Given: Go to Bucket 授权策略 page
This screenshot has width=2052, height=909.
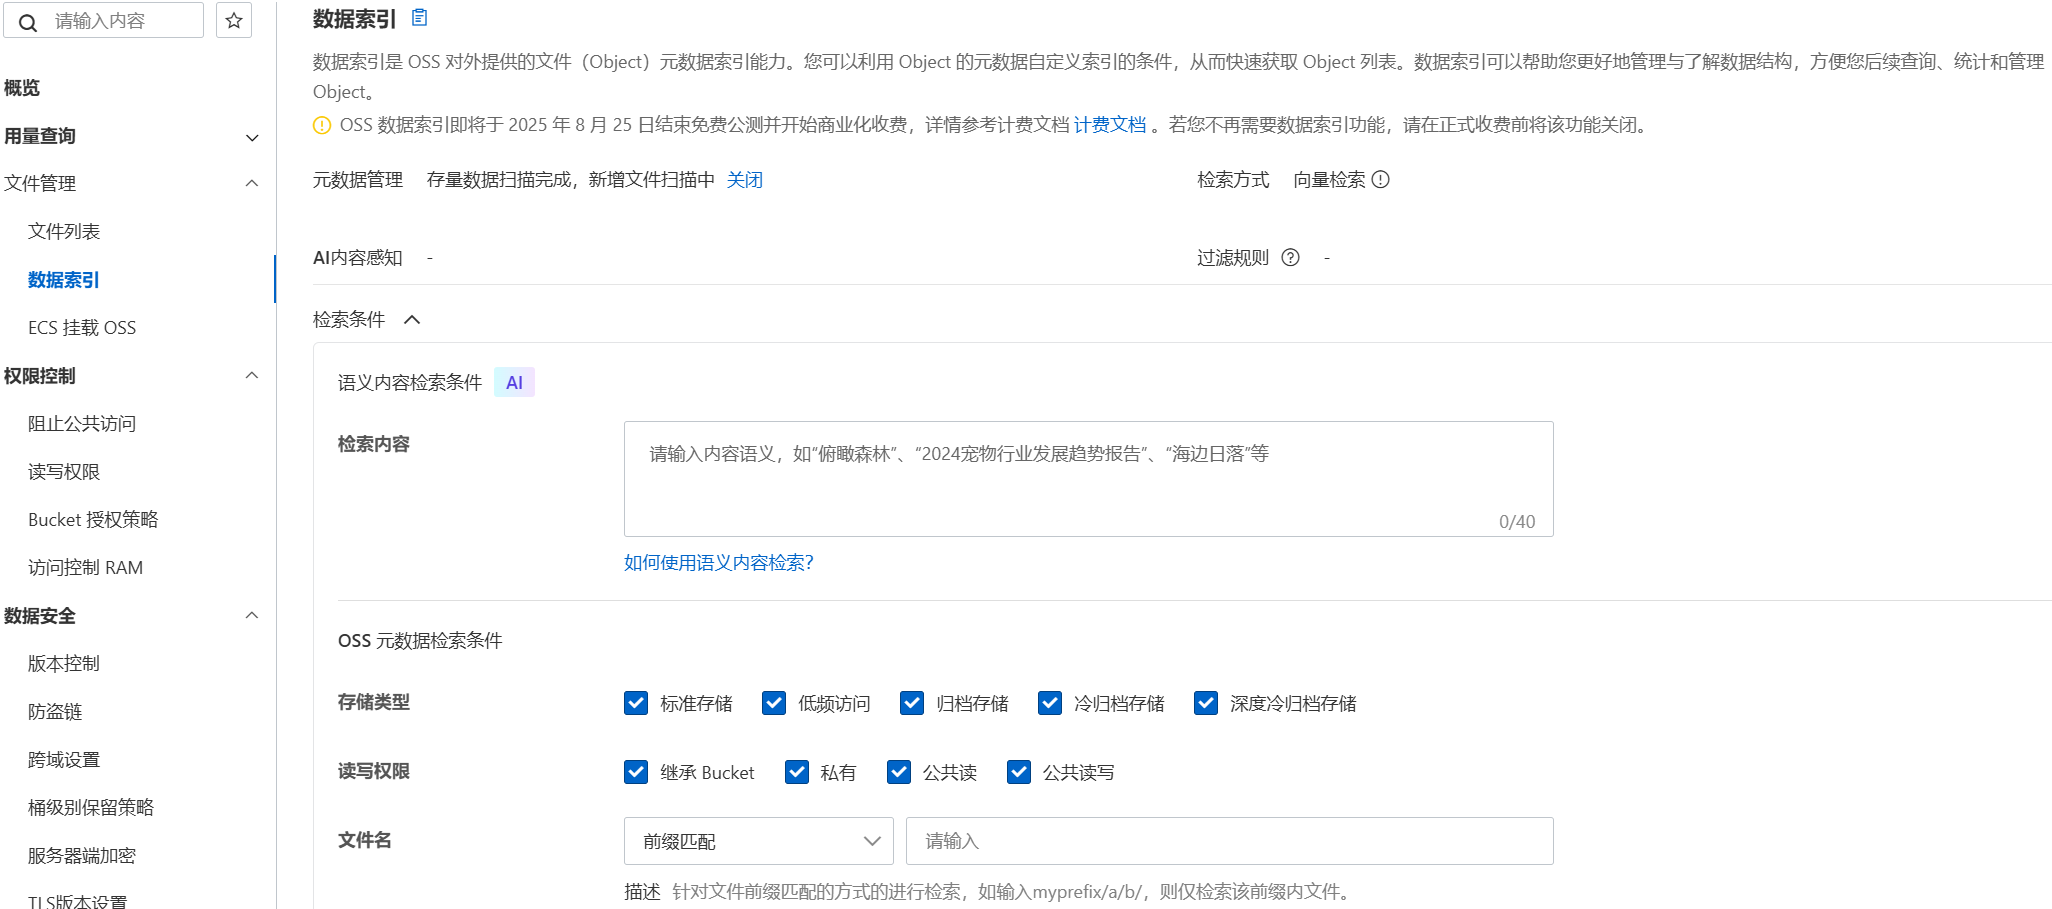Looking at the screenshot, I should pos(93,519).
